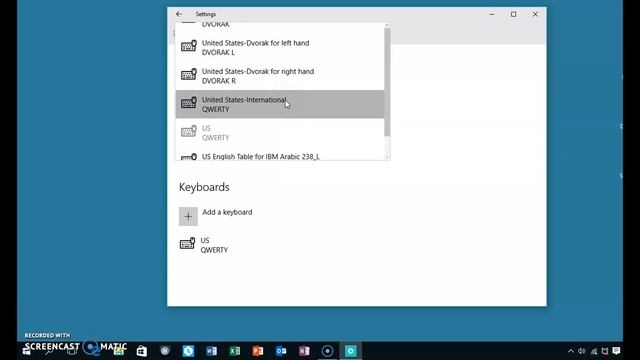The height and width of the screenshot is (360, 640).
Task: Open the Action Center notifications icon
Action: [616, 351]
